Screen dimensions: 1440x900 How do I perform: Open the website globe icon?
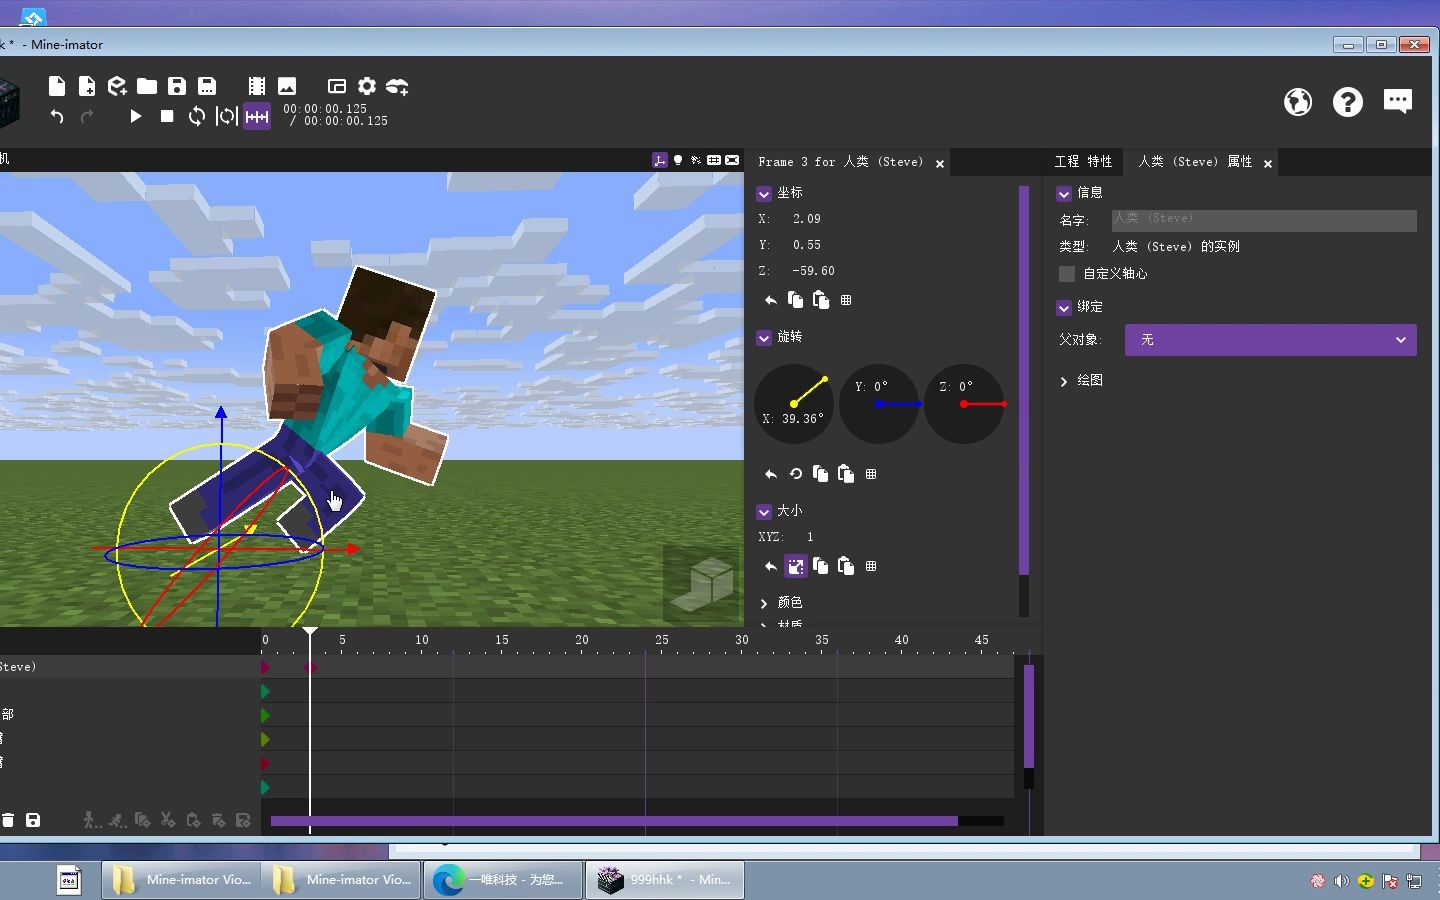point(1298,102)
